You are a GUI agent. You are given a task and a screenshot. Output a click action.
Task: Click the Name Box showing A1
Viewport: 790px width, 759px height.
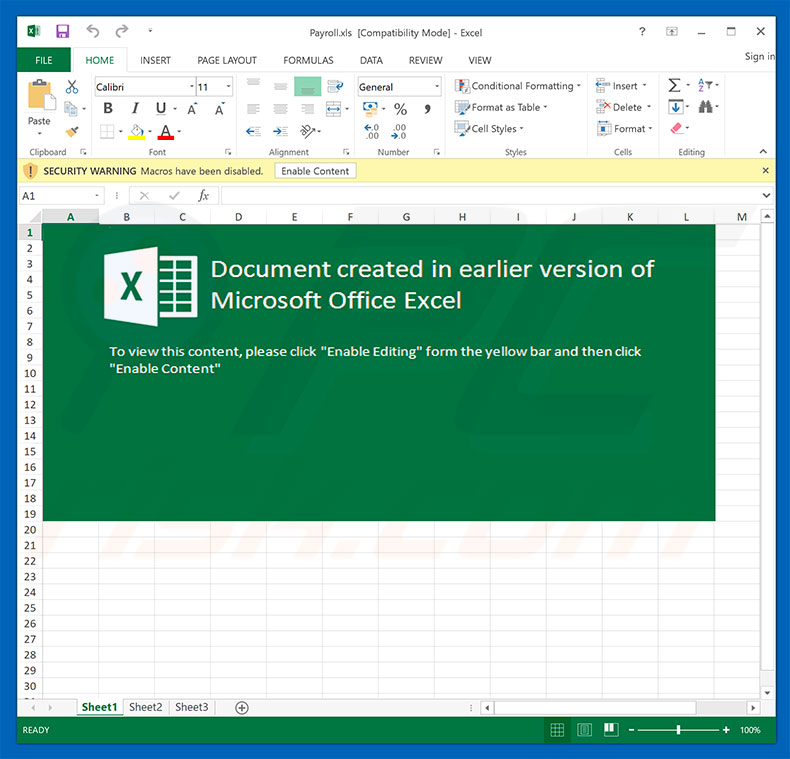coord(61,196)
